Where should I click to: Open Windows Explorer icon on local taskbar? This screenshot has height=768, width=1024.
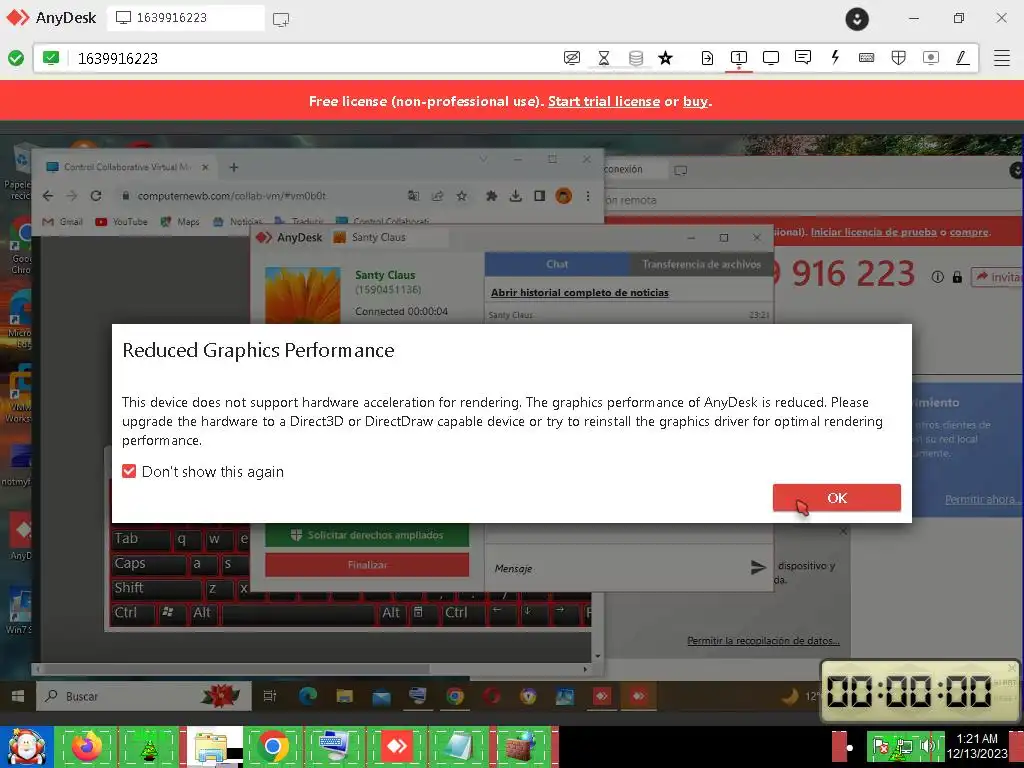point(212,746)
